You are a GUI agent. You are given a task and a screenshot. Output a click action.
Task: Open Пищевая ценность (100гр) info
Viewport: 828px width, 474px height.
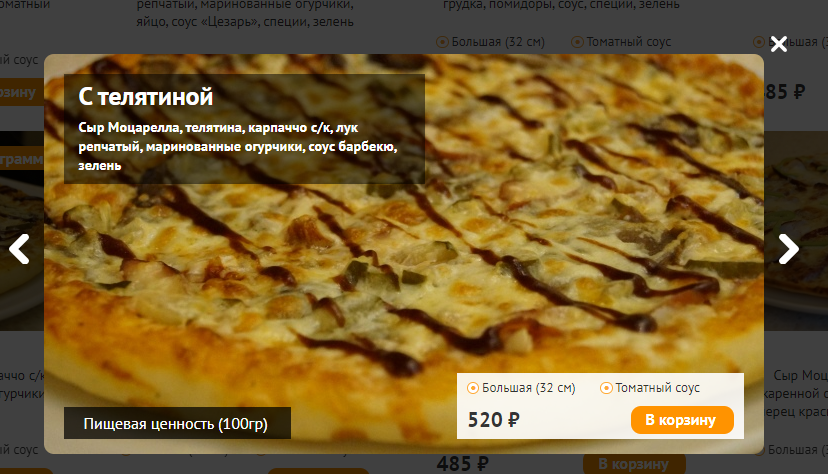click(x=177, y=423)
